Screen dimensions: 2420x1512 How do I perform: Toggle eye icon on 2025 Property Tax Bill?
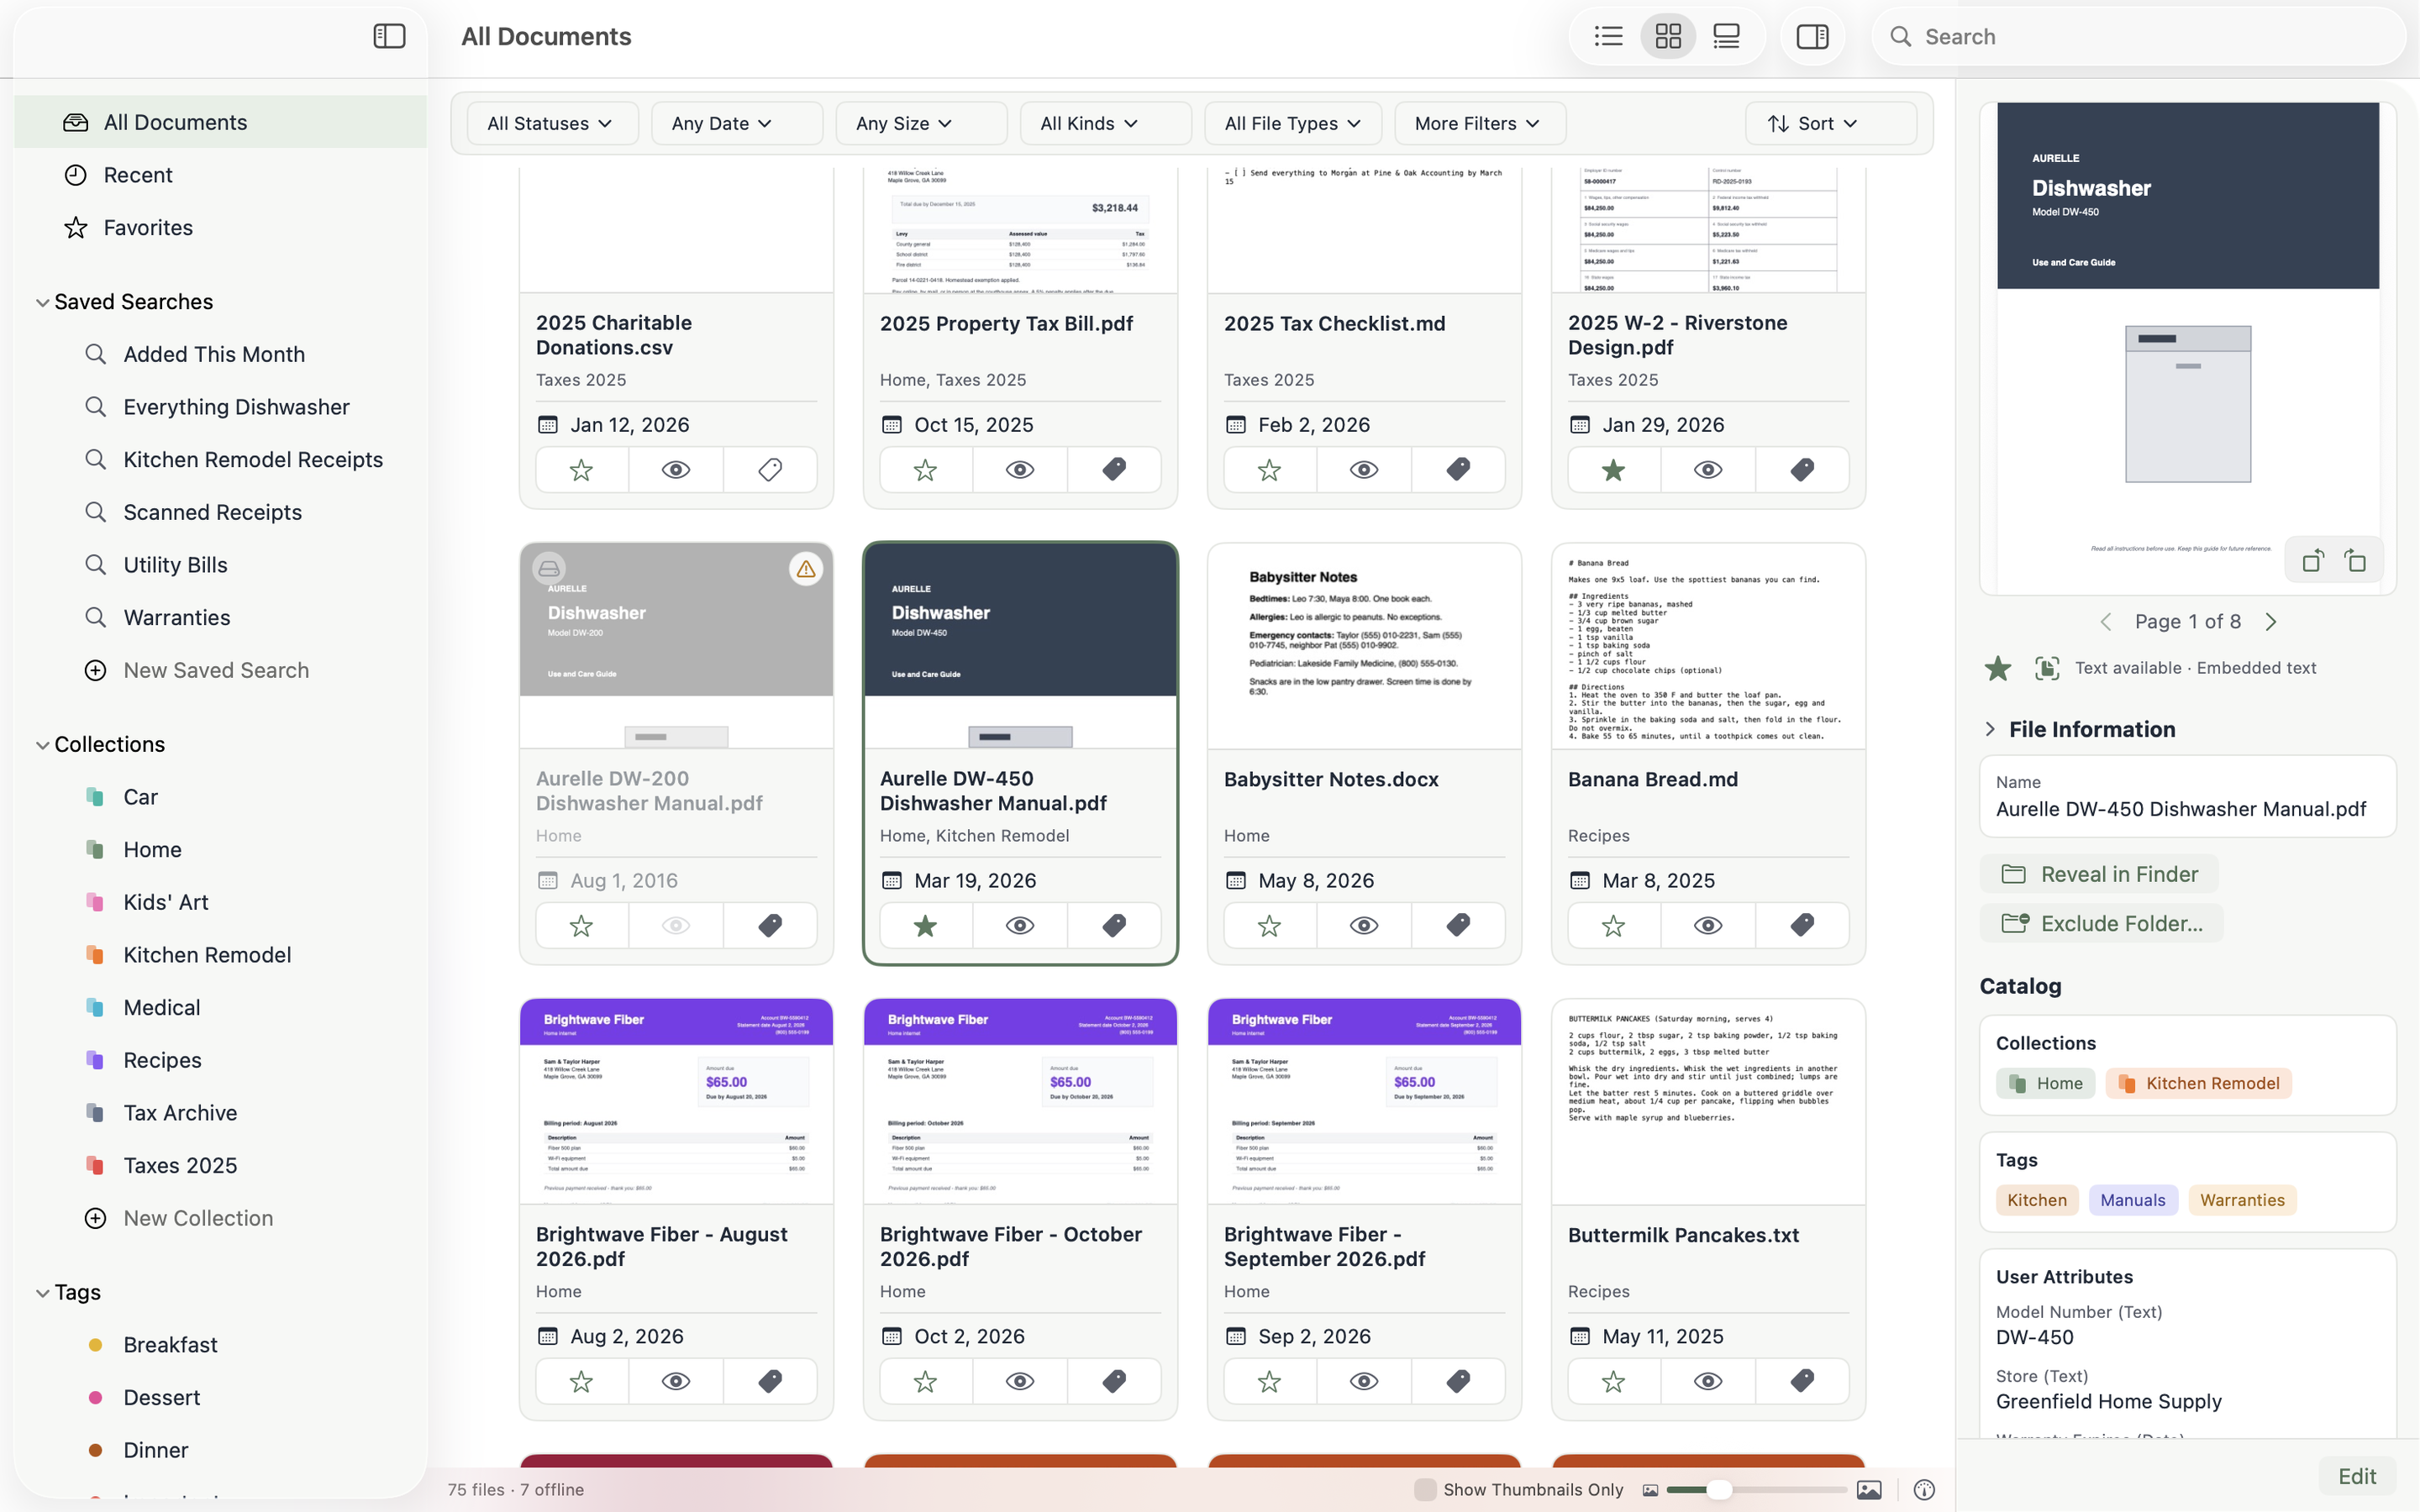[x=1020, y=469]
